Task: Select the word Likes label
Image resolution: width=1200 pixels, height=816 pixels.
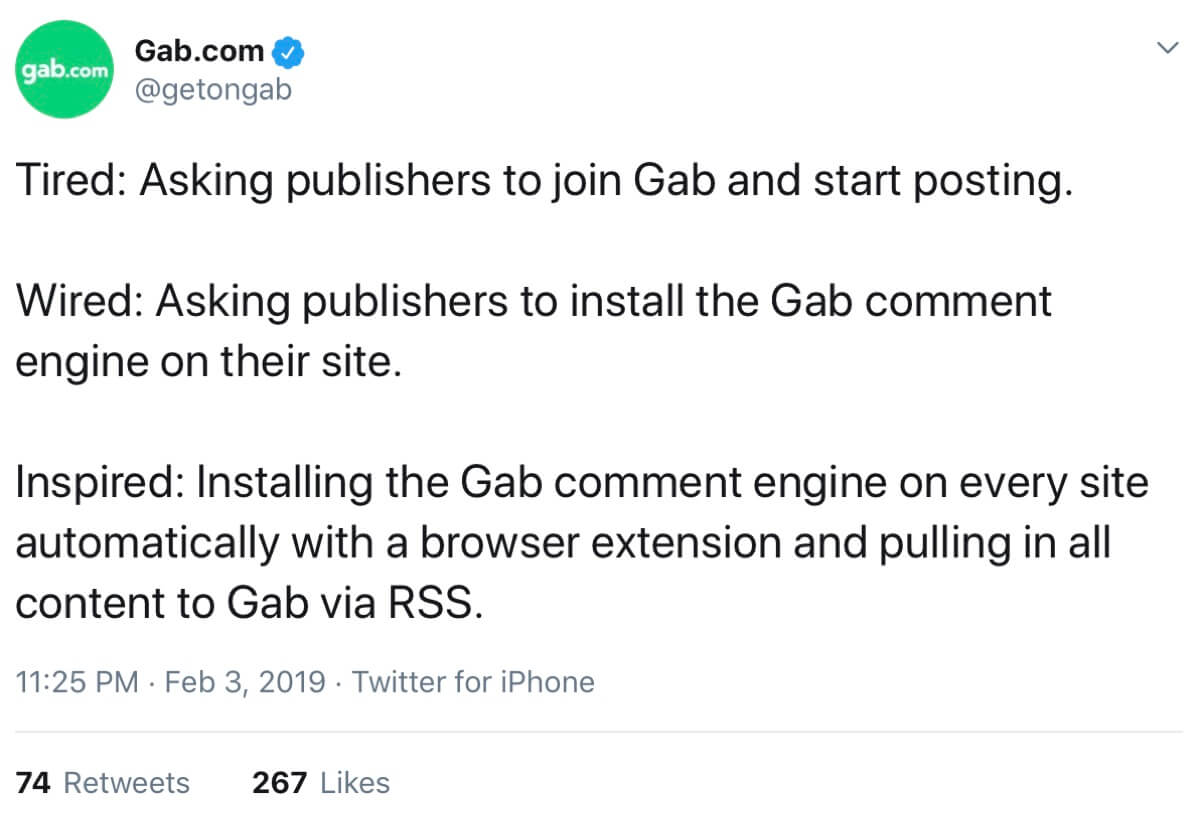Action: pyautogui.click(x=355, y=782)
